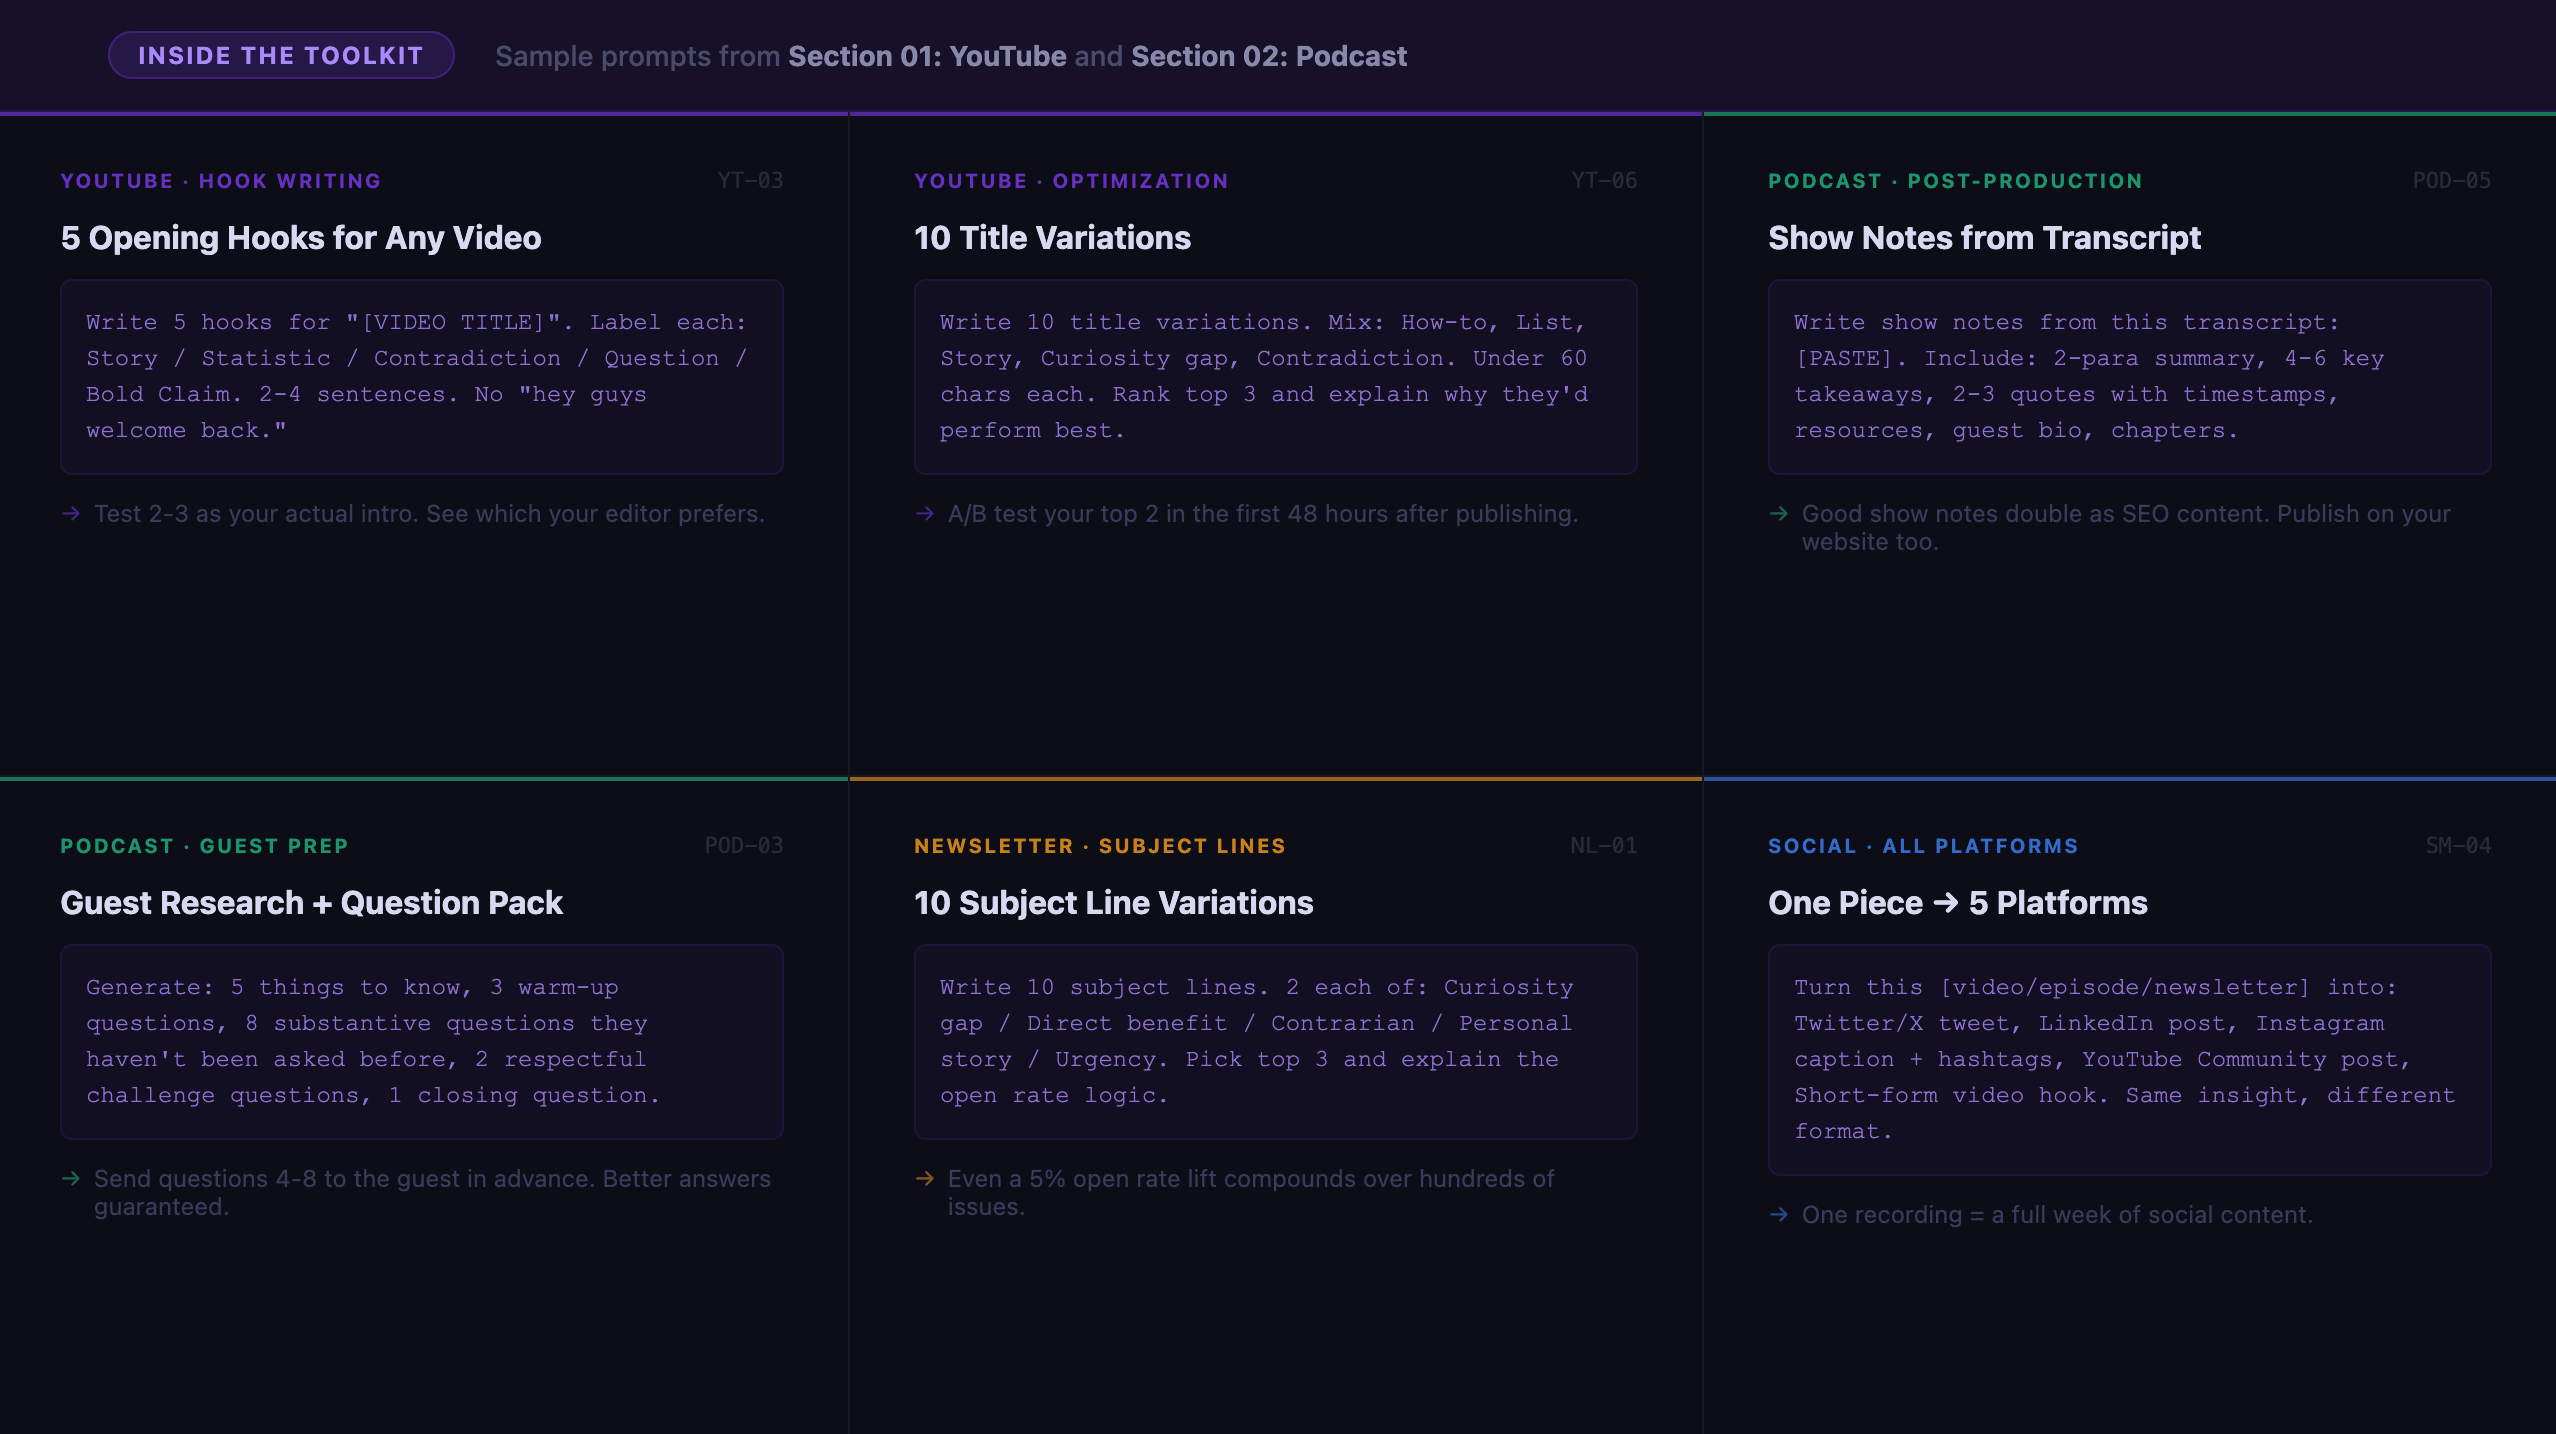Select the 'Show Notes from Transcript' heading
The image size is (2556, 1434).
pos(1984,238)
